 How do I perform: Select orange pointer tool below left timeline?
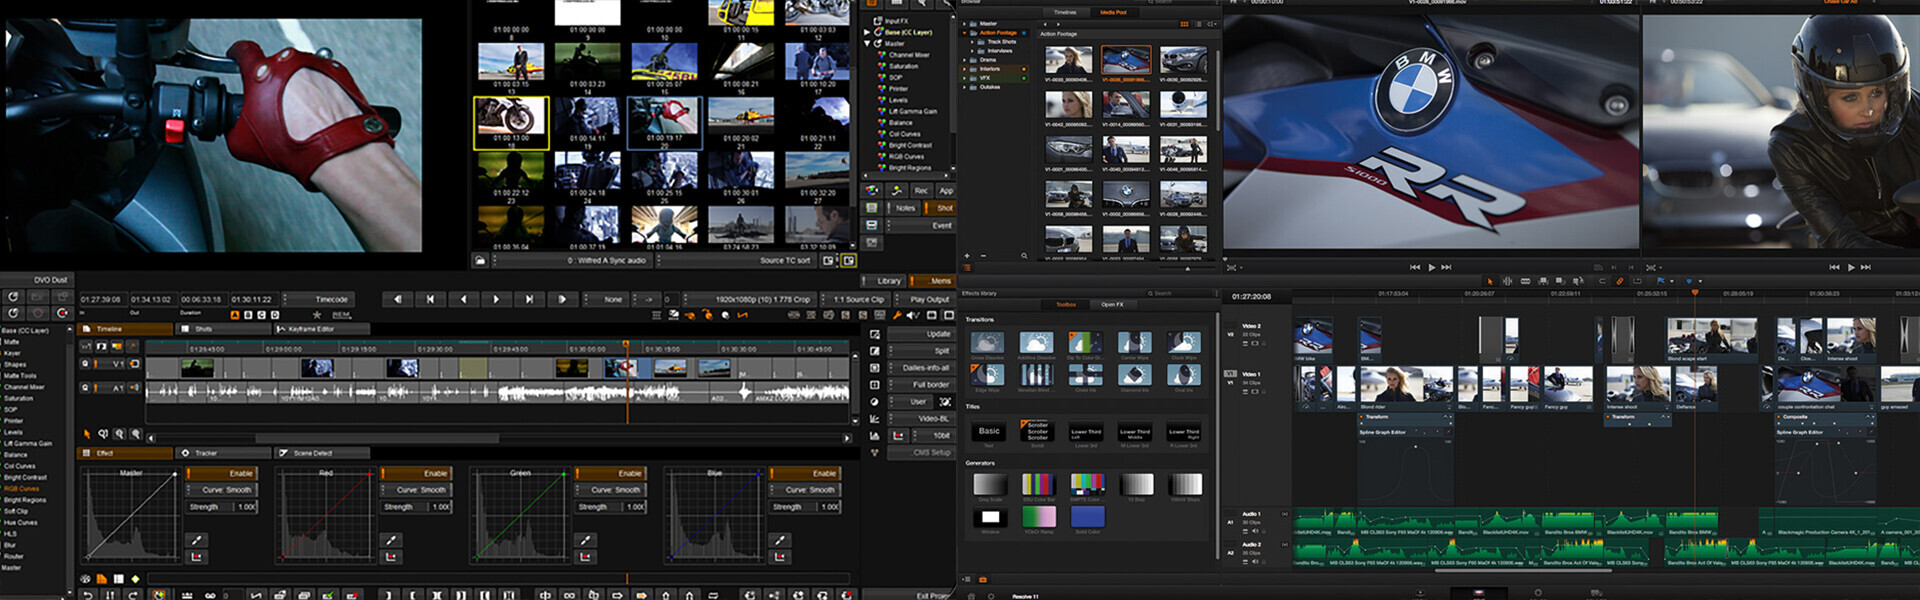[87, 434]
